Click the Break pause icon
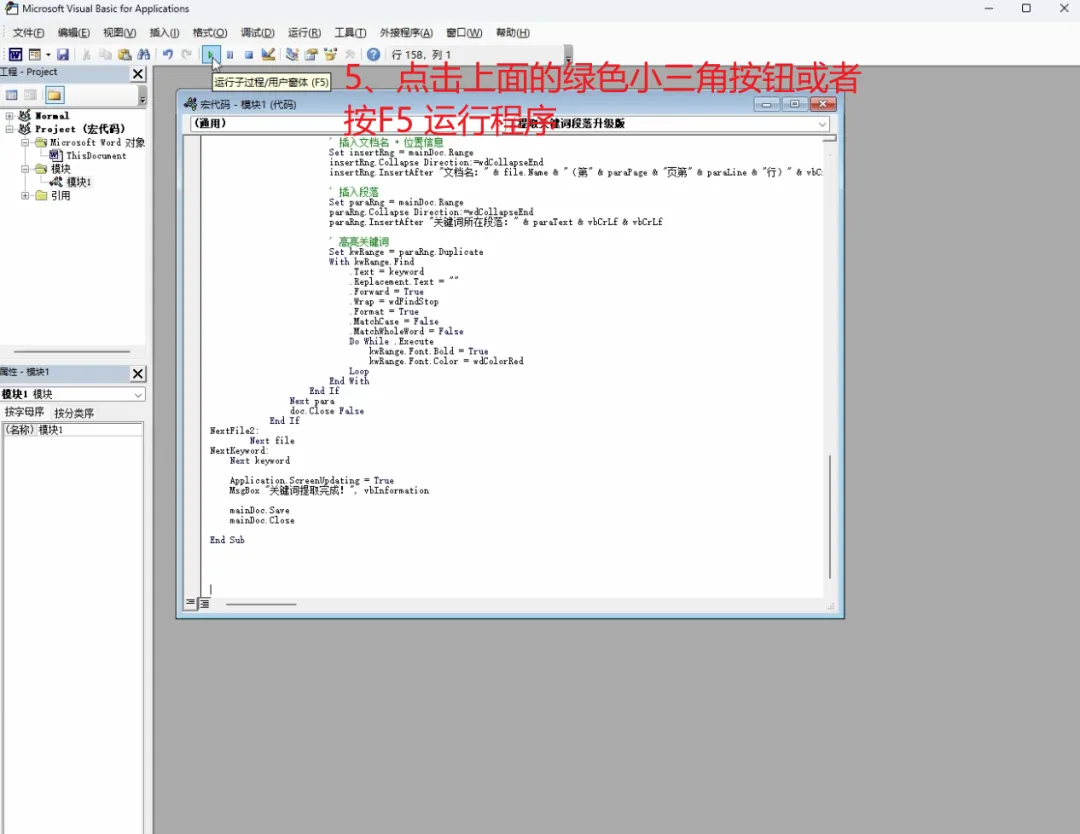 tap(230, 54)
